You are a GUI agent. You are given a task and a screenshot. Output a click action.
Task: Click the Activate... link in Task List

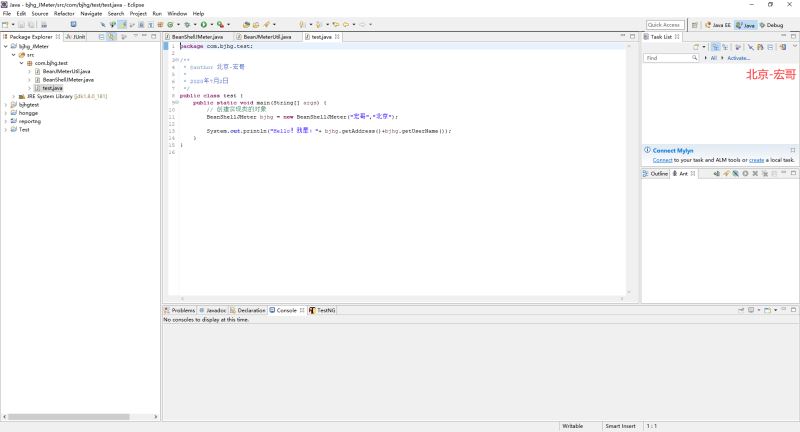coord(738,58)
